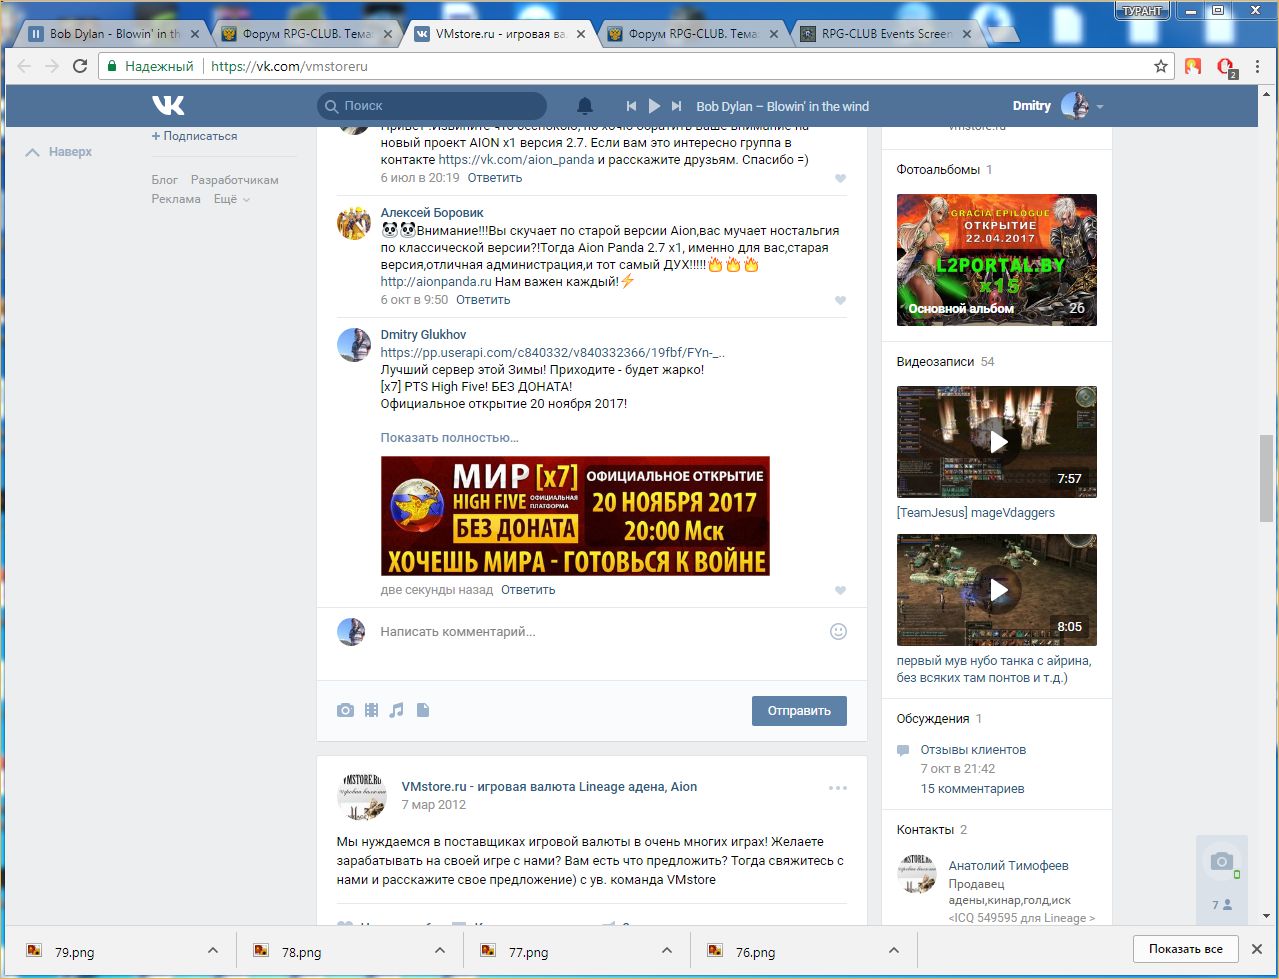Switch to the Bob Dylan browser tab
Image resolution: width=1279 pixels, height=979 pixels.
[x=114, y=34]
